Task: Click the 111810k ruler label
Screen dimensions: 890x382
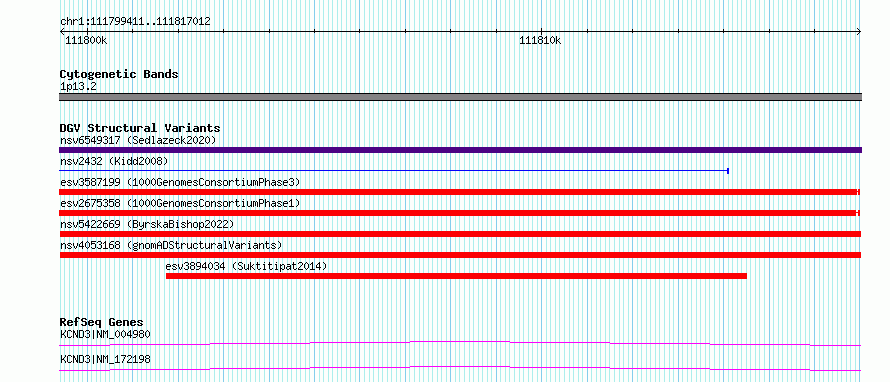Action: click(540, 40)
